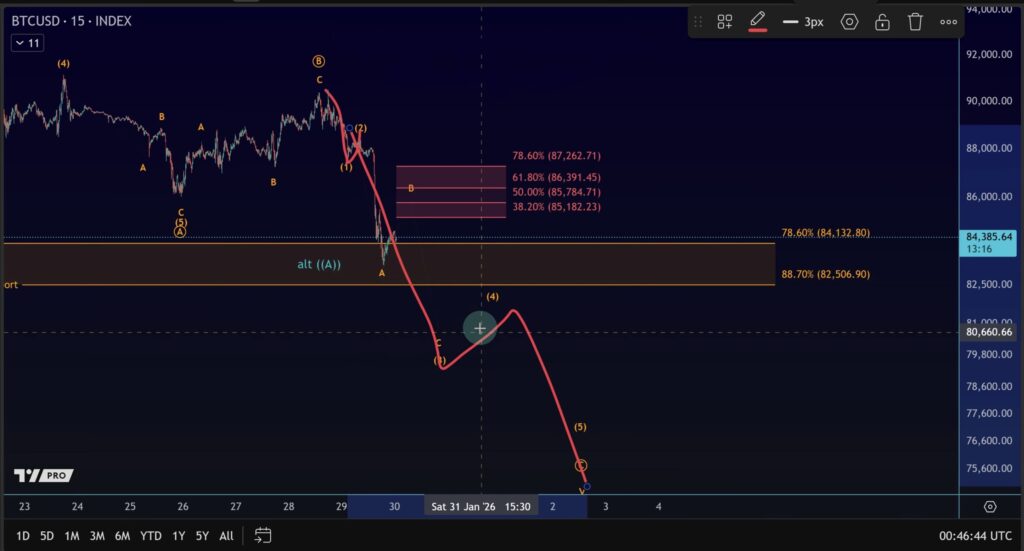Open chart axis settings gear icon
Screen dimensions: 1024x551
[990, 507]
